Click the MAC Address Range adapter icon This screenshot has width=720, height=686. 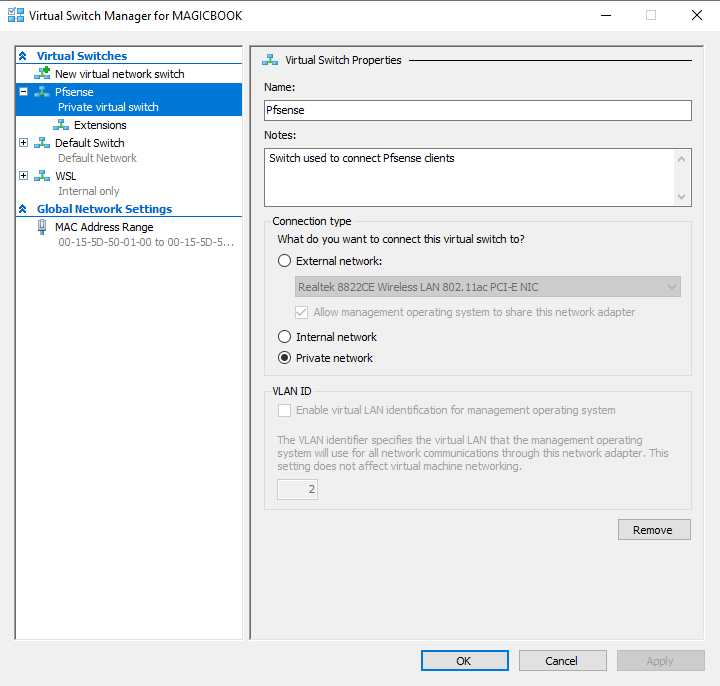[x=42, y=227]
